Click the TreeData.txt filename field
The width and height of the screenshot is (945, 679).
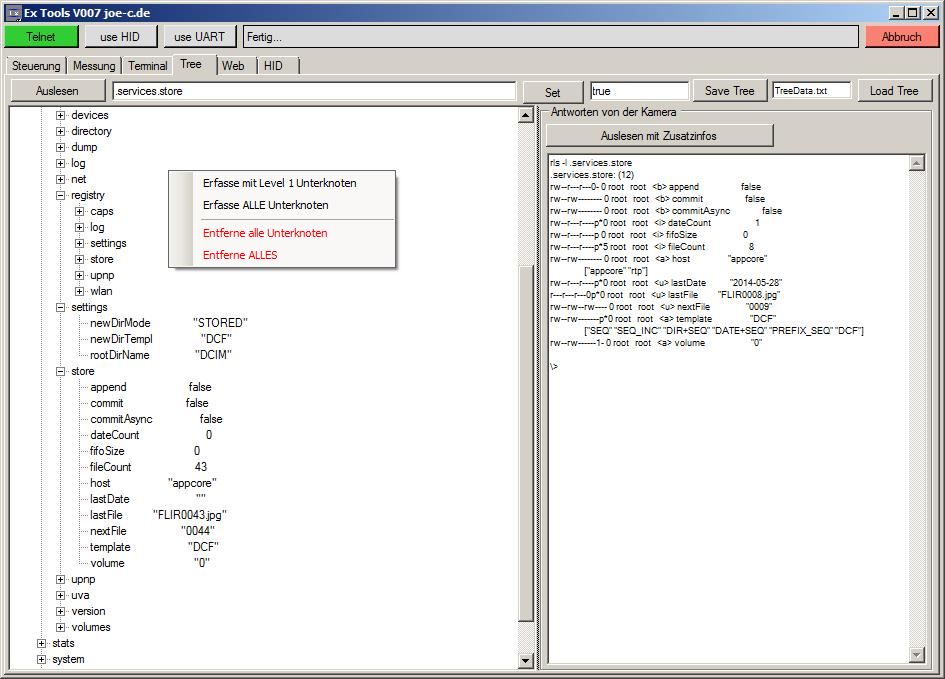click(x=811, y=91)
